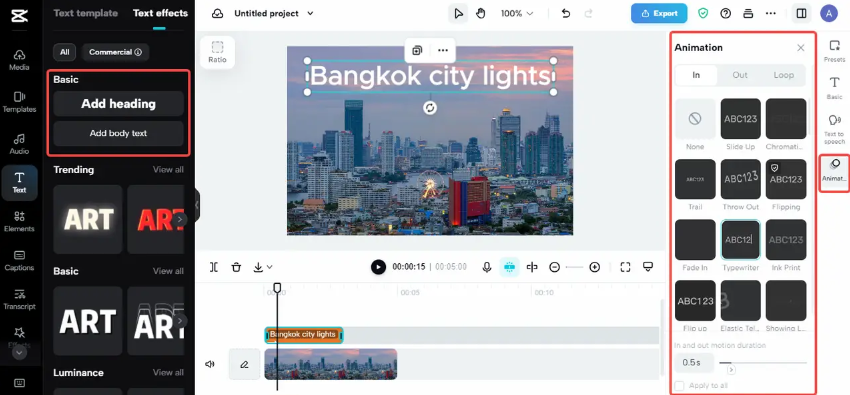Mute the video track audio
This screenshot has width=850, height=395.
210,364
